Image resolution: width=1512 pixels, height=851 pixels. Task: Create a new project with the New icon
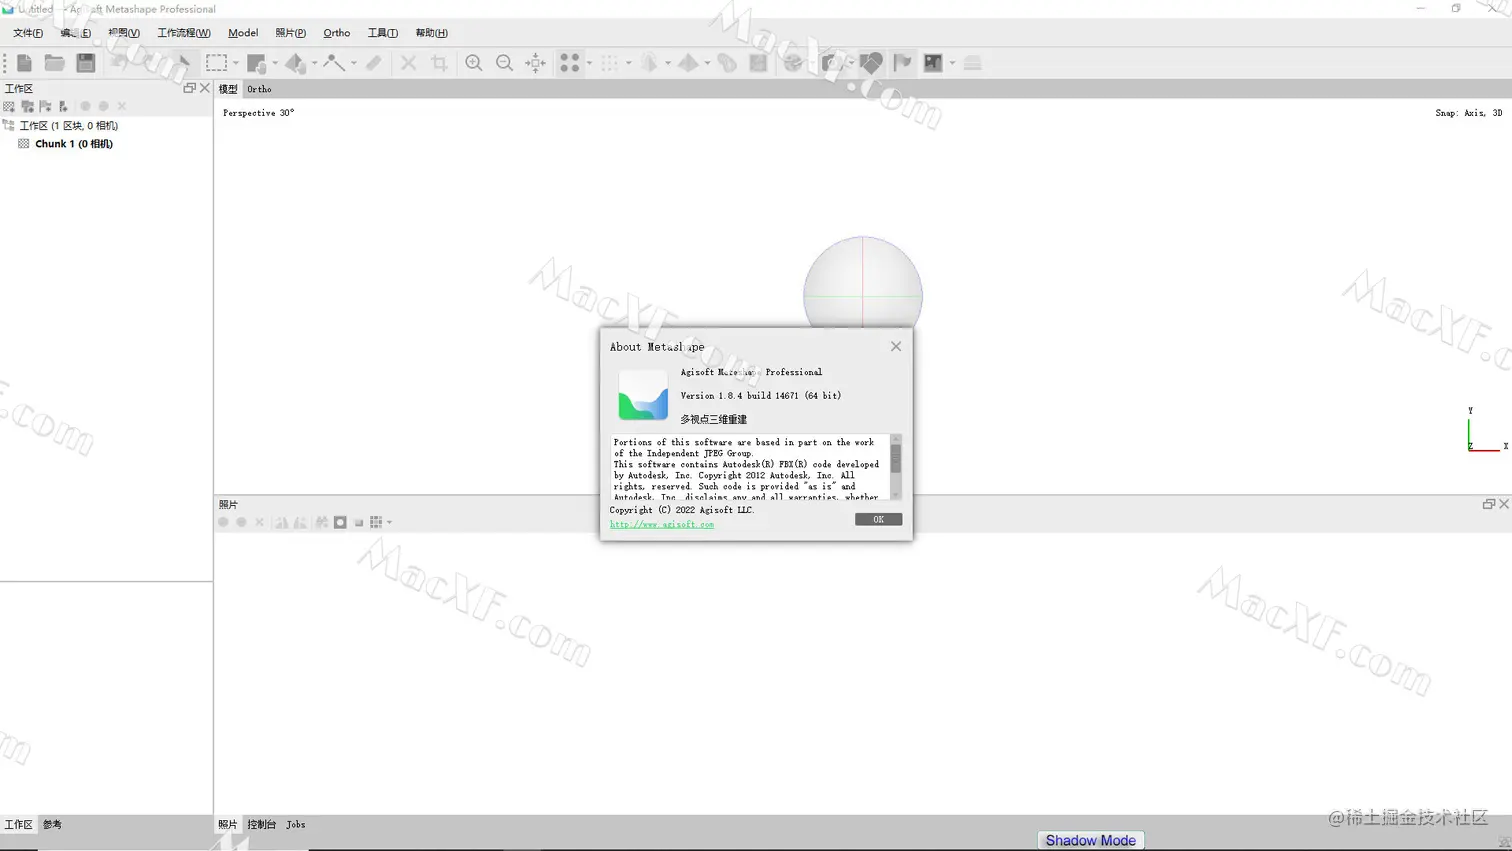24,63
